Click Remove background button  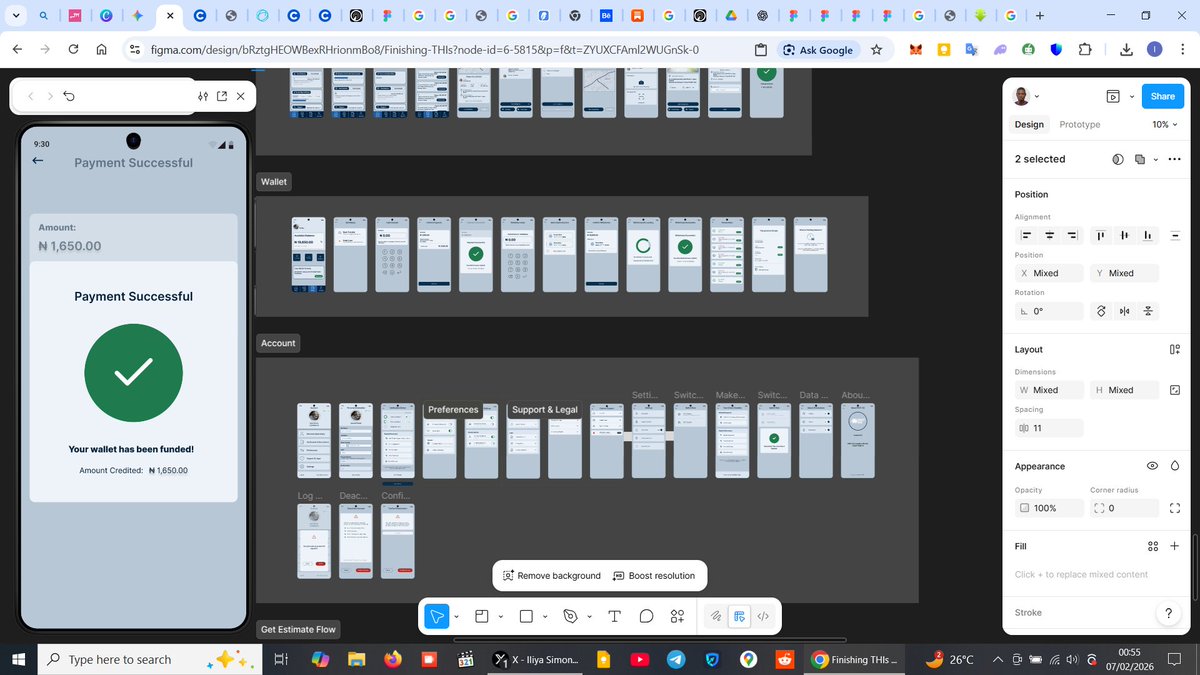tap(552, 576)
